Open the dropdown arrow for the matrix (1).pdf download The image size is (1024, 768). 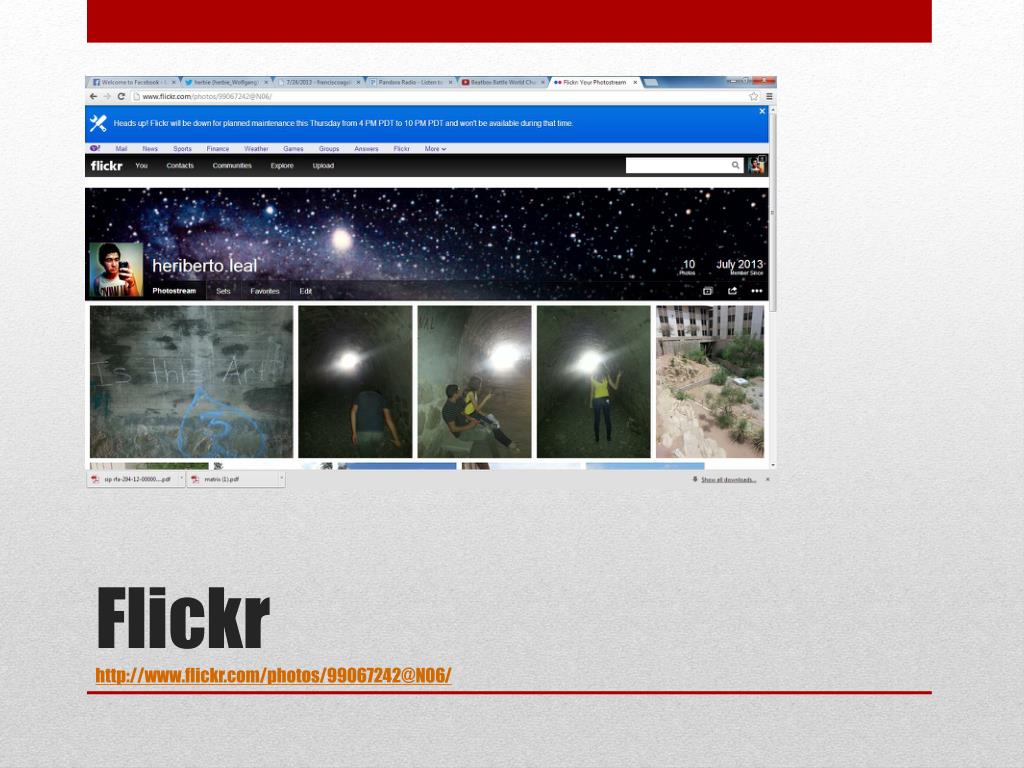pyautogui.click(x=281, y=479)
